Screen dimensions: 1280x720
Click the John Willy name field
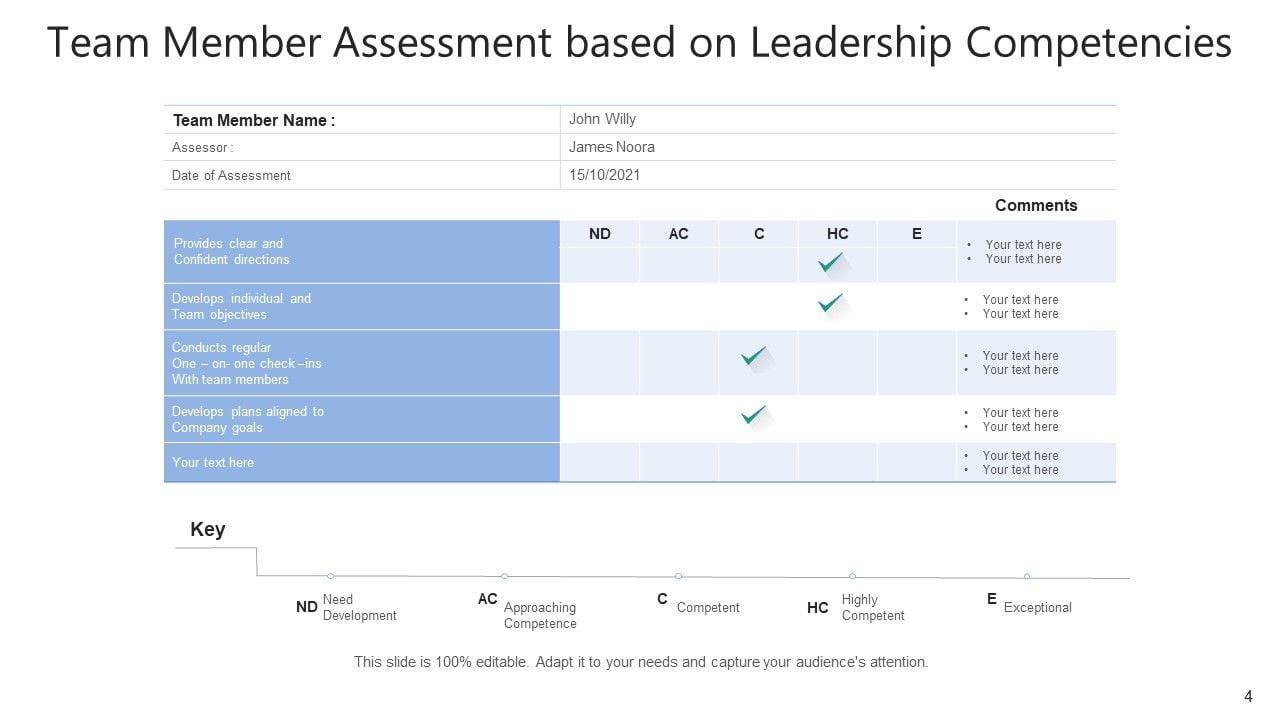[x=603, y=119]
